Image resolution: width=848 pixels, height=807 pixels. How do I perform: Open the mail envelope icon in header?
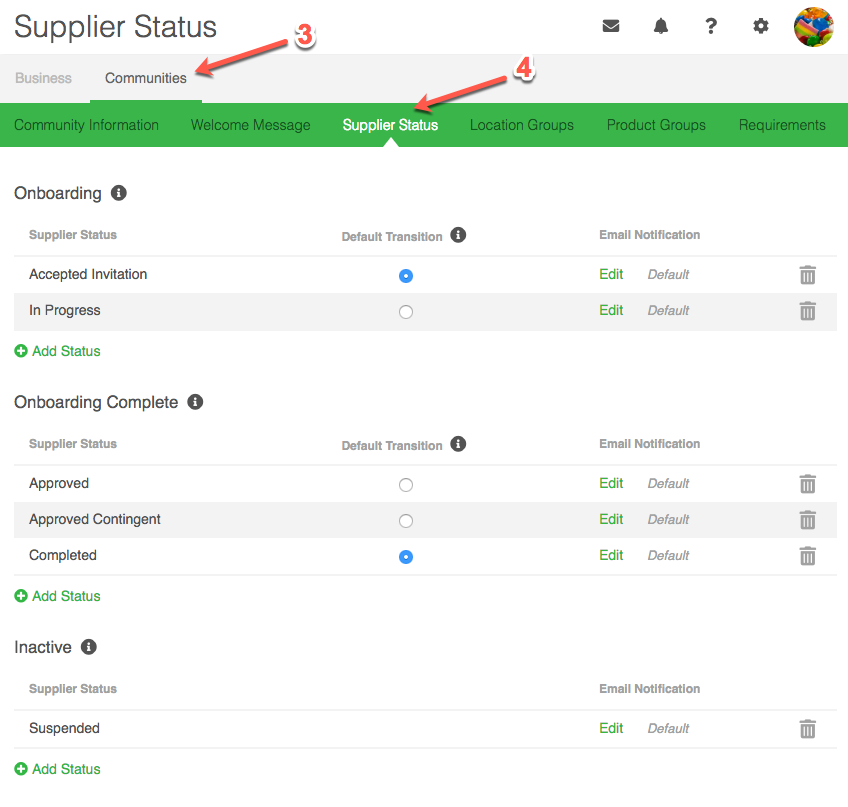click(x=611, y=27)
